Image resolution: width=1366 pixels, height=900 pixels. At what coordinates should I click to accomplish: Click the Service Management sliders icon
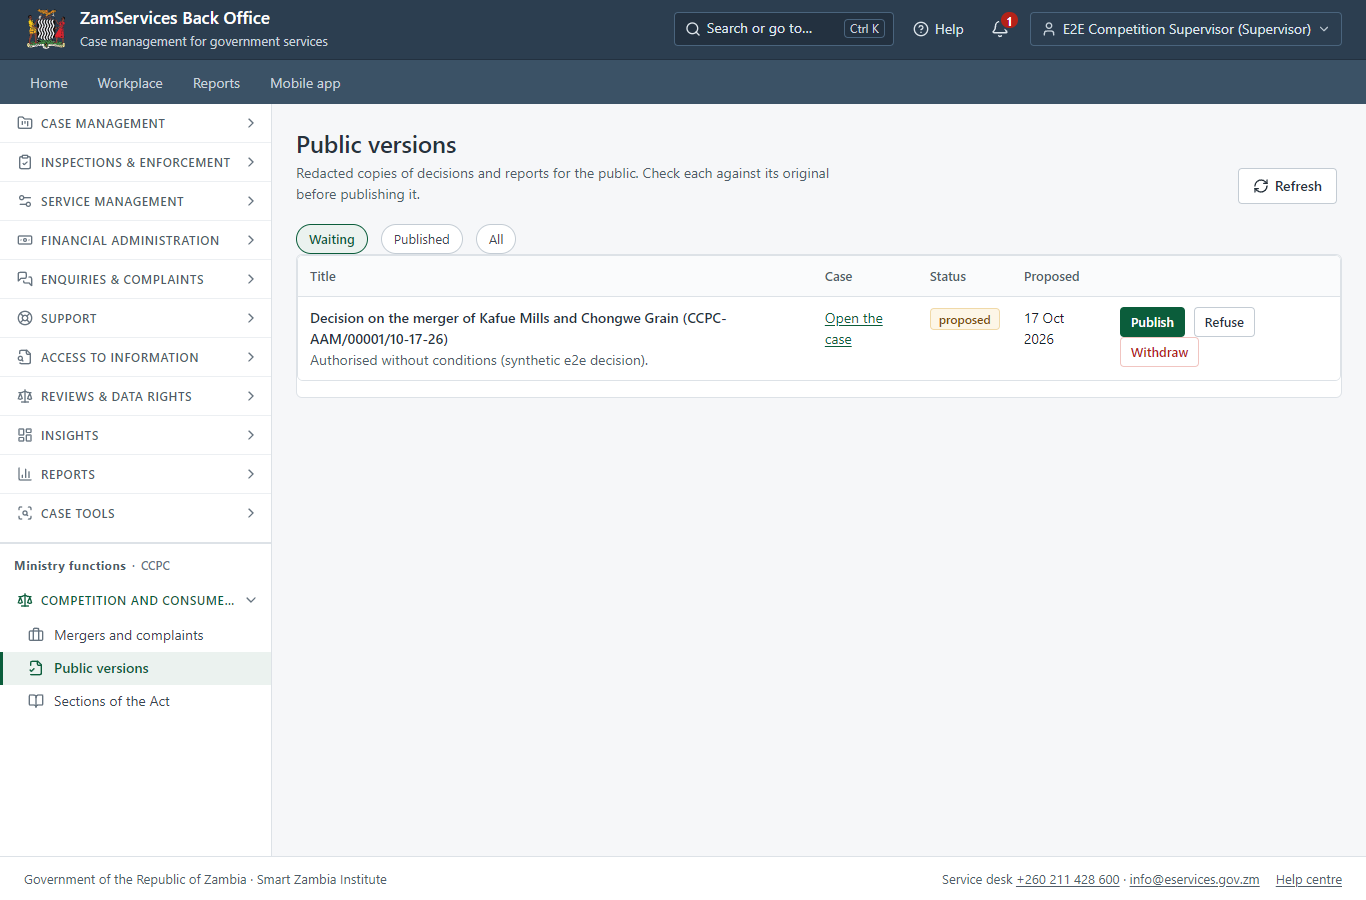point(25,201)
